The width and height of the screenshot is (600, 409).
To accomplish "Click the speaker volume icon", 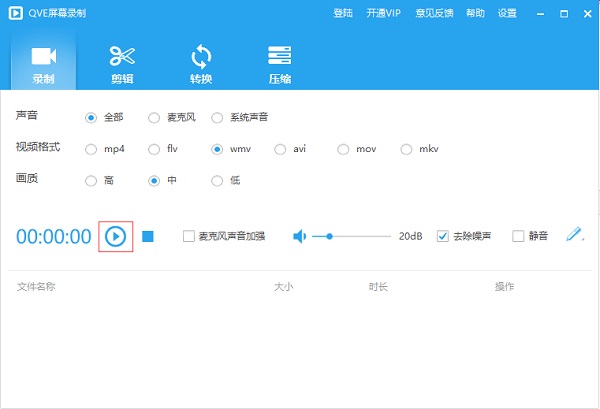I will pyautogui.click(x=299, y=236).
